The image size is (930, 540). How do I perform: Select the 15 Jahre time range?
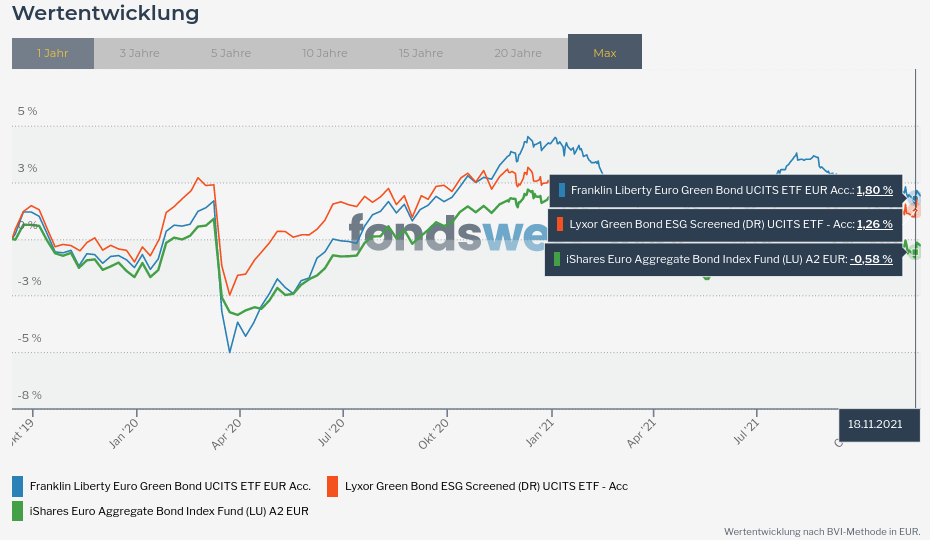point(421,53)
